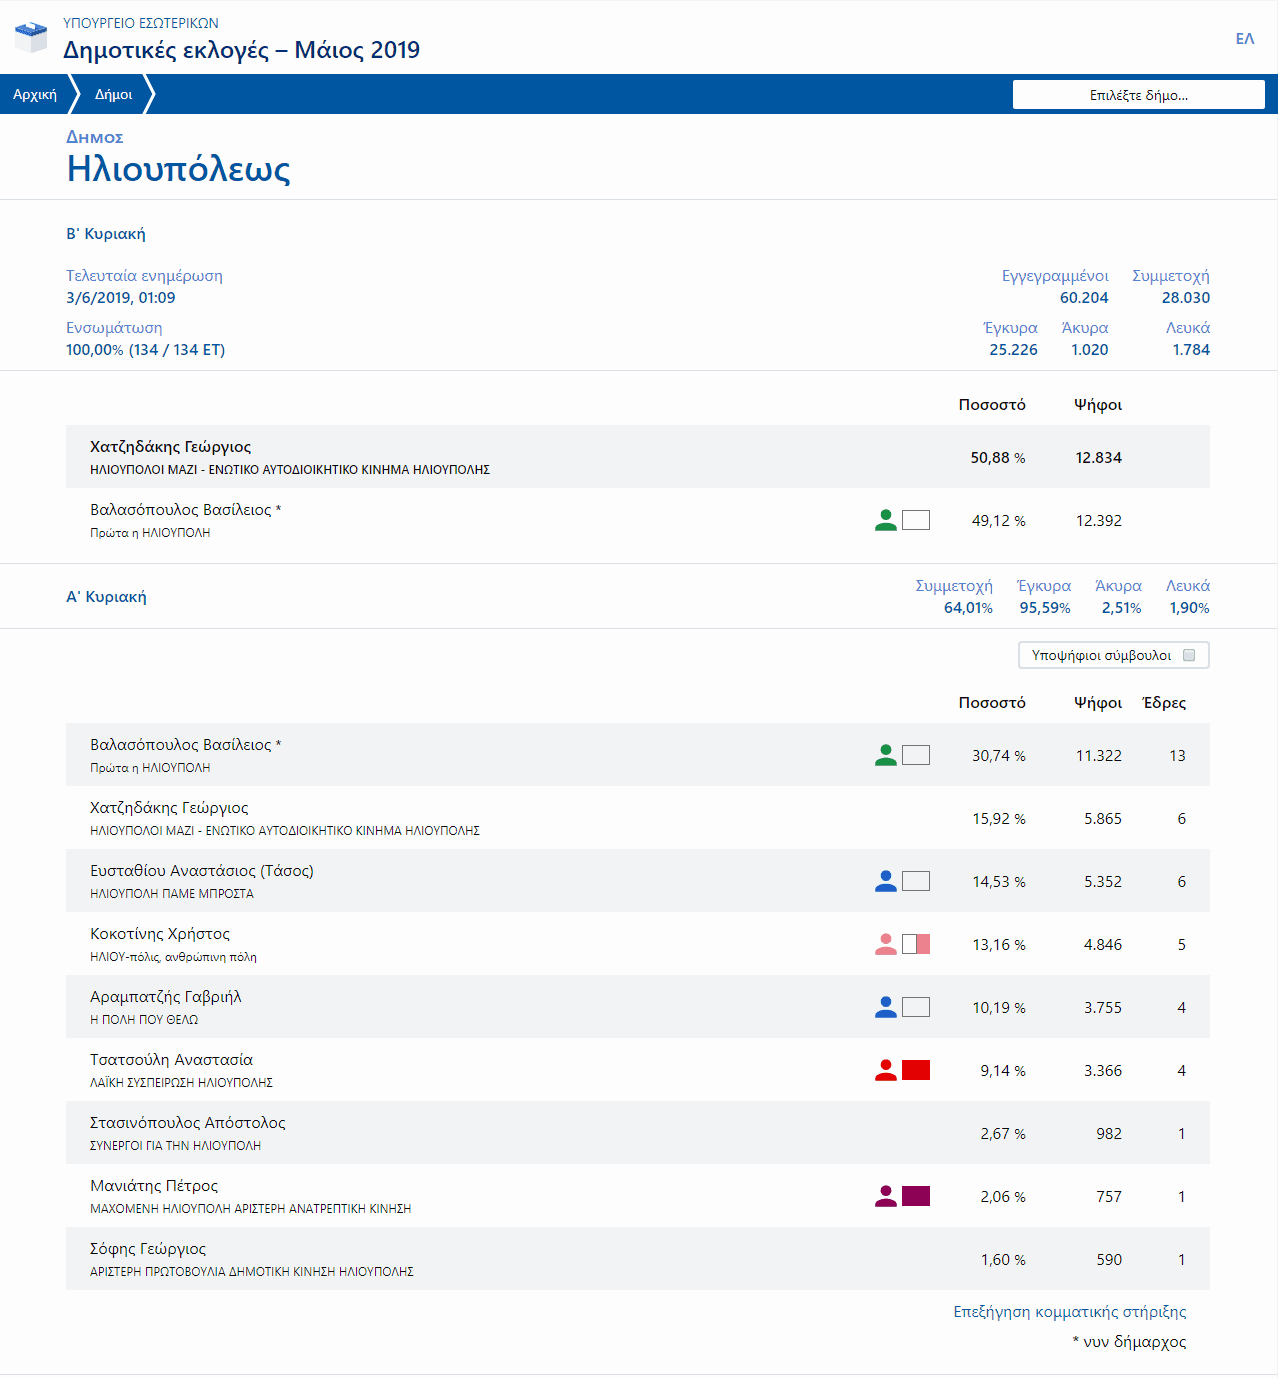This screenshot has width=1278, height=1378.
Task: Click blue person icon beside Ευσταθίου Αναστάσιος
Action: (x=885, y=881)
